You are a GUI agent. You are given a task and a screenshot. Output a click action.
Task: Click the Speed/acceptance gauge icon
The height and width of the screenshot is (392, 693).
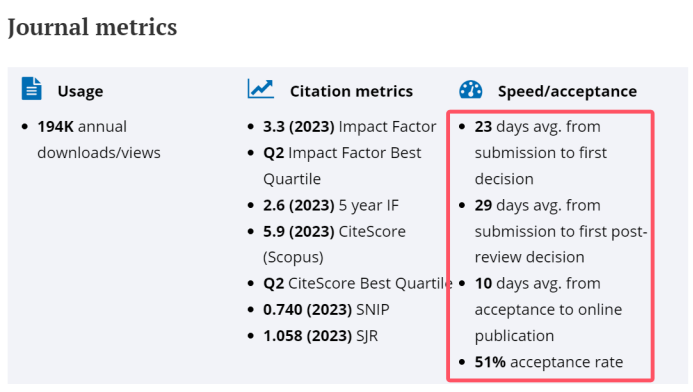tap(471, 89)
